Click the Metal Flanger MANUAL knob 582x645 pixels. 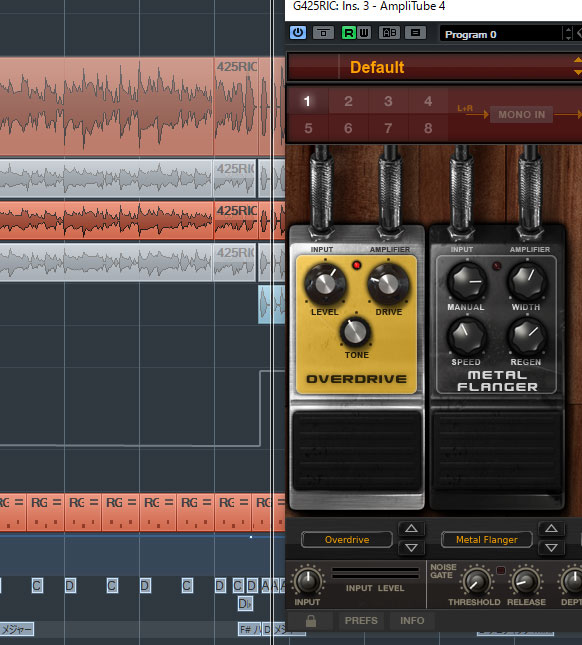tap(467, 281)
